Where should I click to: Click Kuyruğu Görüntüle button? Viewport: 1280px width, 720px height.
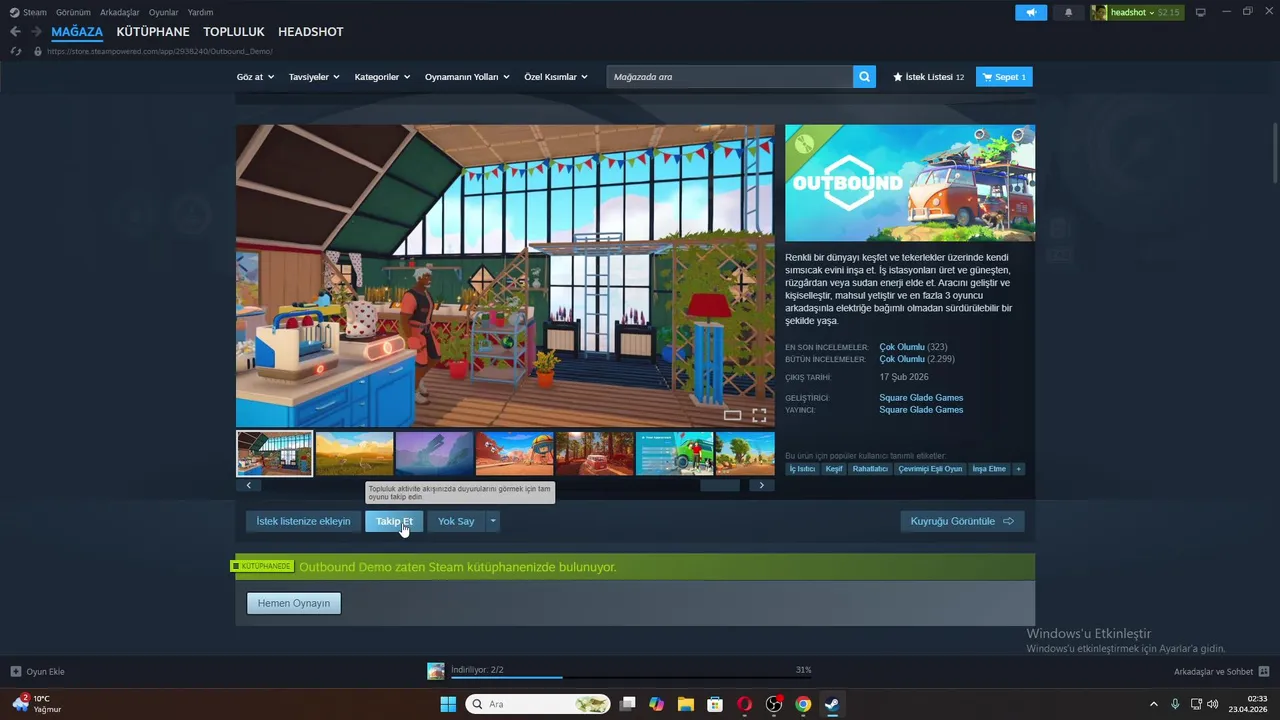click(x=962, y=521)
